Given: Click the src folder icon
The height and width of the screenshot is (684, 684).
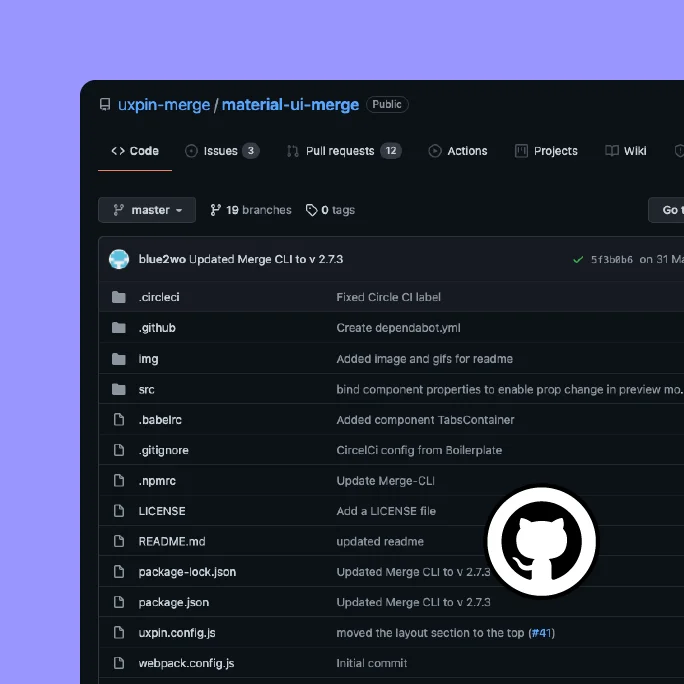Looking at the screenshot, I should [119, 389].
